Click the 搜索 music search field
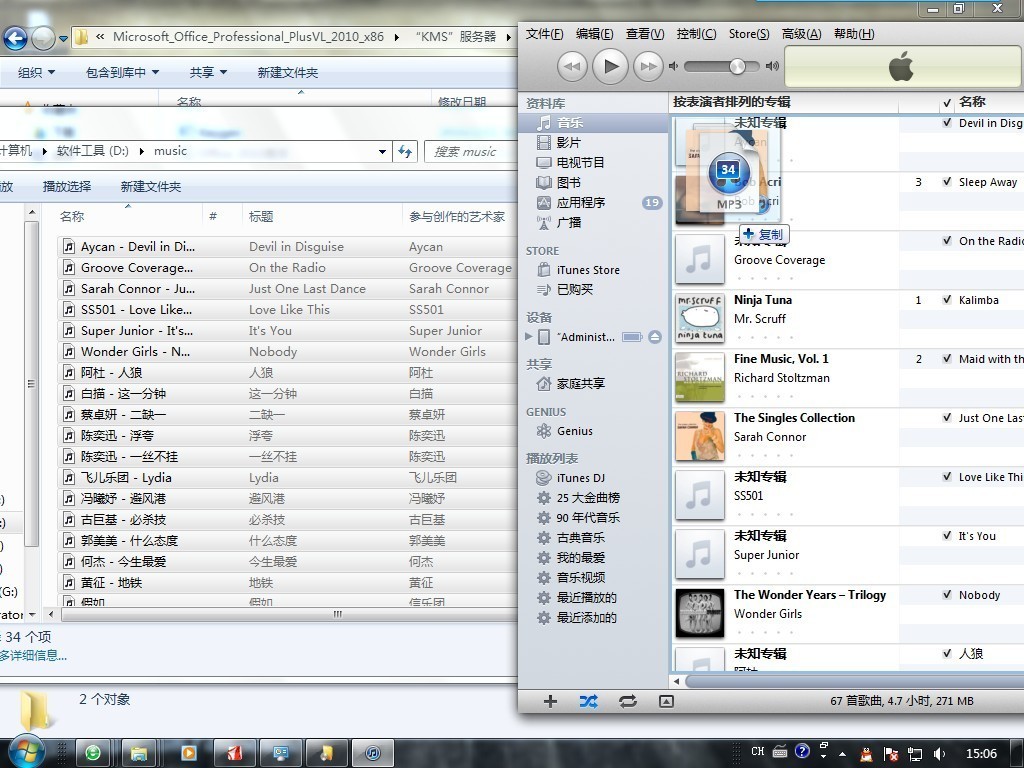The image size is (1024, 768). tap(470, 152)
